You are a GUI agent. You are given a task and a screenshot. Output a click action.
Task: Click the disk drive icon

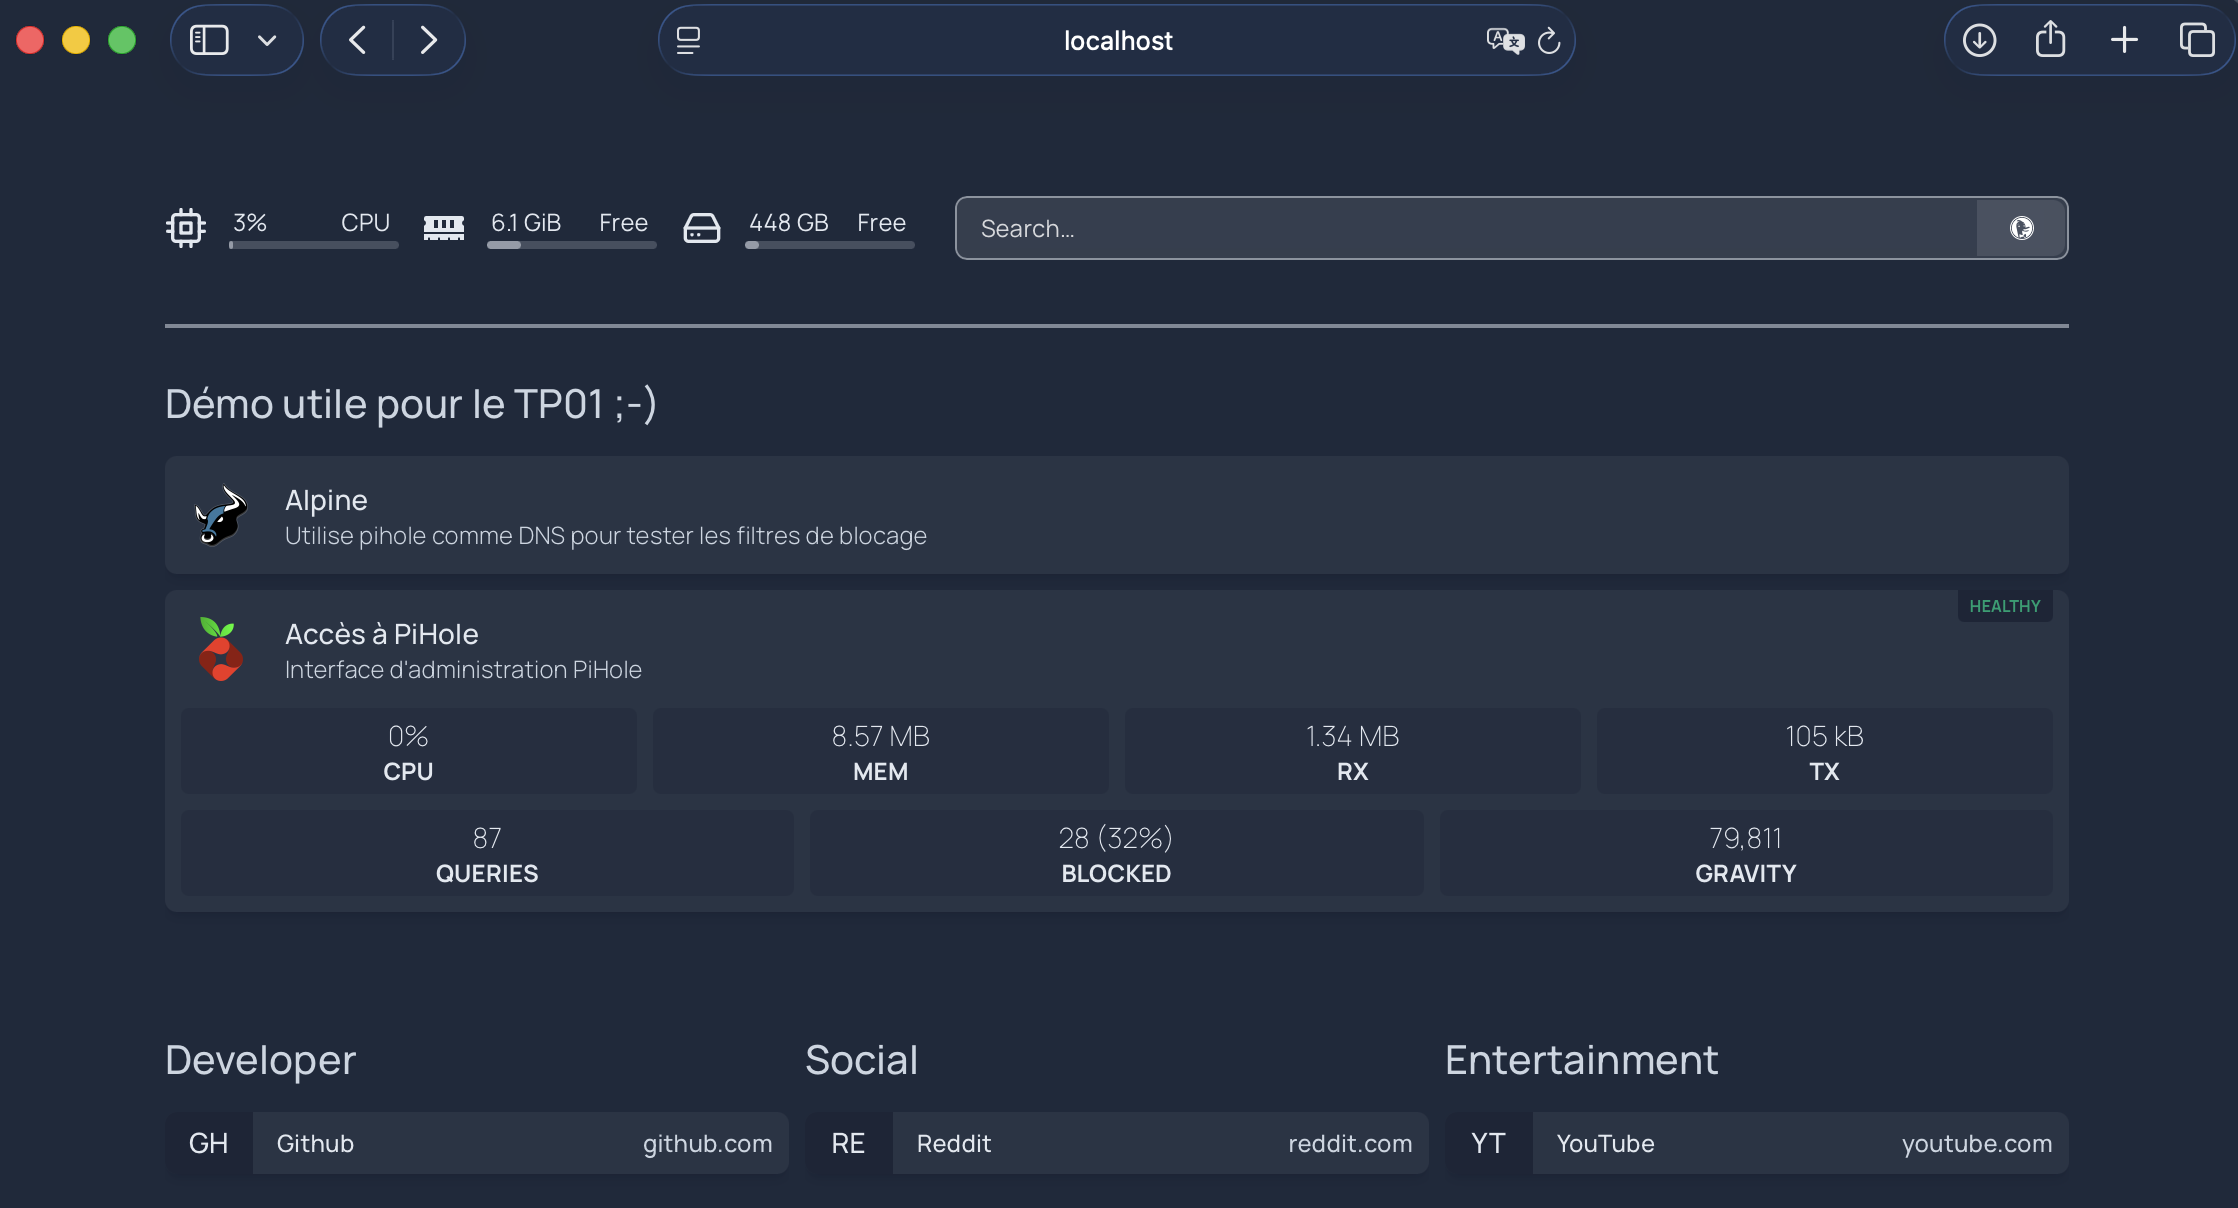(x=701, y=228)
